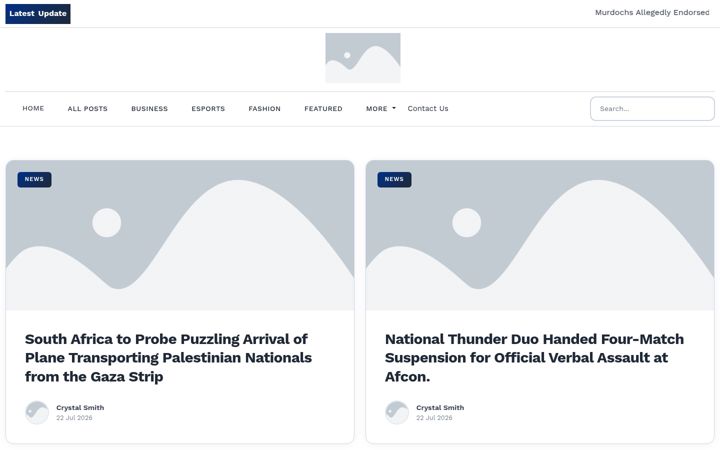
Task: Expand the MORE dropdown menu
Action: point(381,109)
